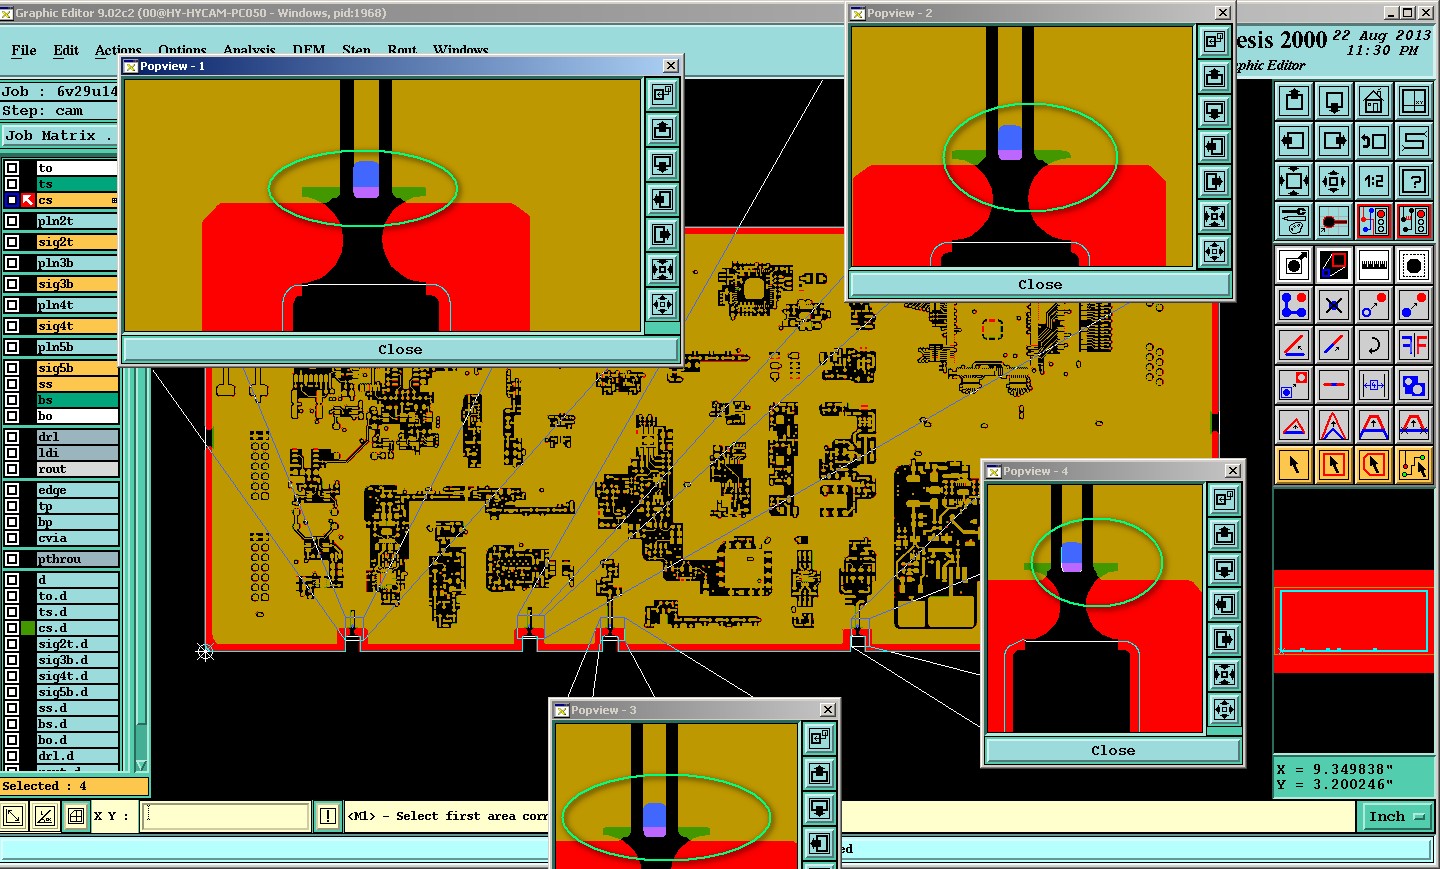Viewport: 1440px width, 869px height.
Task: Click pan down icon in Popview - 3
Action: (819, 808)
